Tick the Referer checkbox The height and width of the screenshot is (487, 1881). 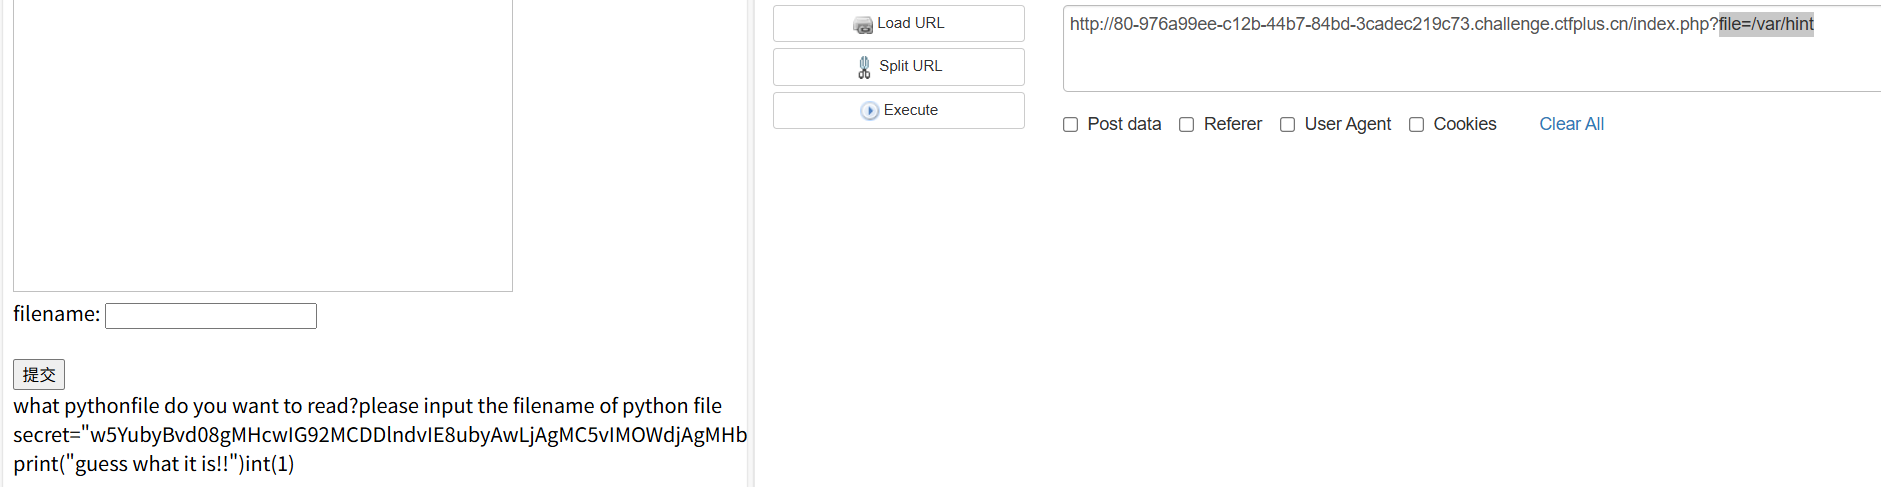[1186, 125]
